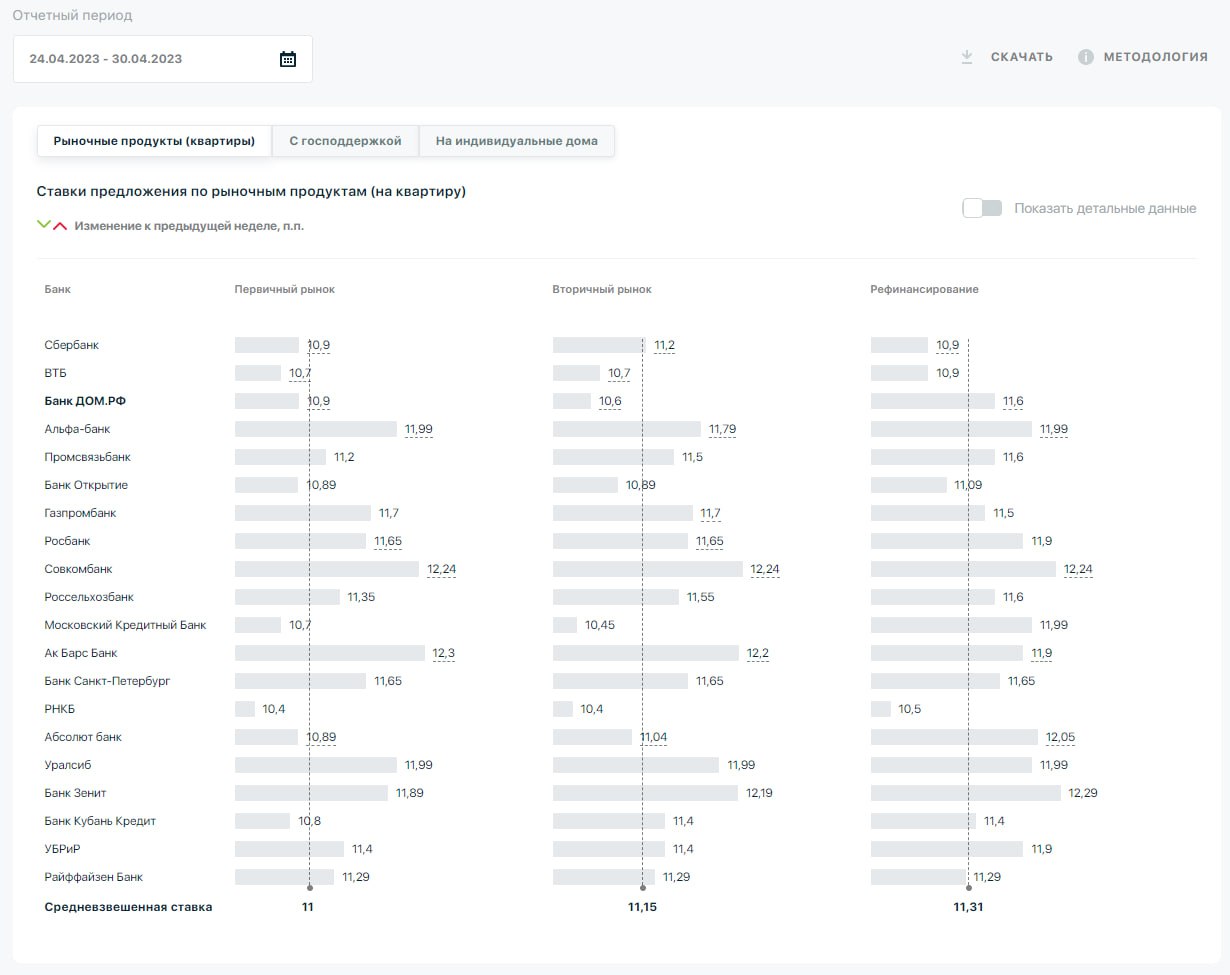Click Альфа-банк refinancing rate 11,99

[x=1053, y=429]
